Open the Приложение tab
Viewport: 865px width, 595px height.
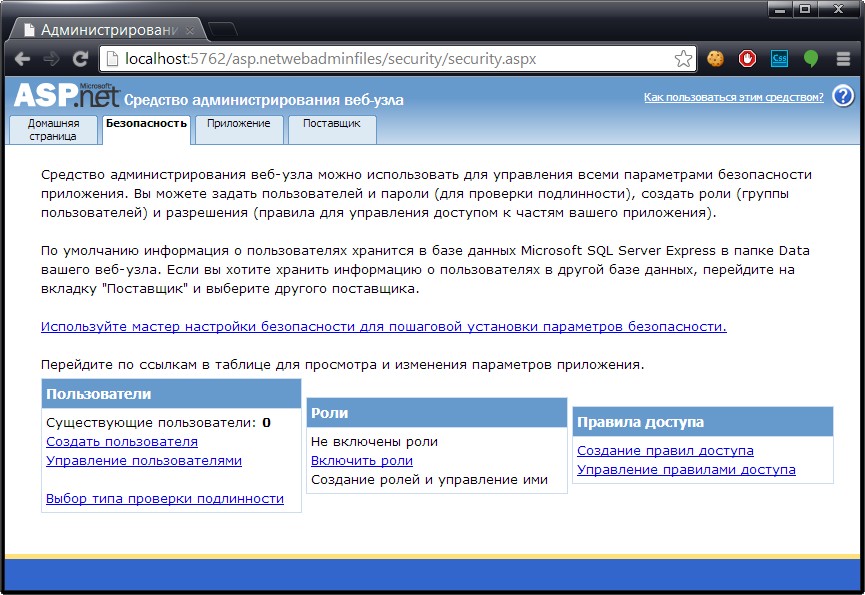click(x=239, y=130)
